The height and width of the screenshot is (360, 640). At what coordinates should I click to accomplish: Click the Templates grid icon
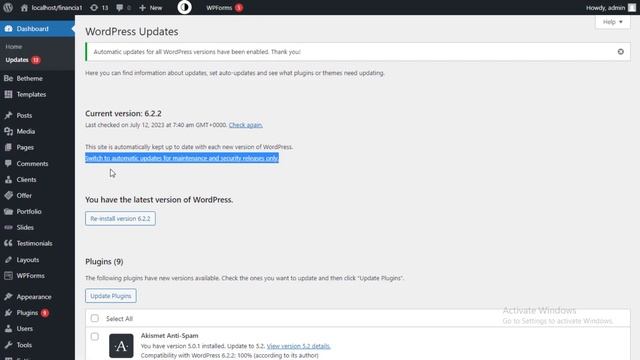(9, 94)
